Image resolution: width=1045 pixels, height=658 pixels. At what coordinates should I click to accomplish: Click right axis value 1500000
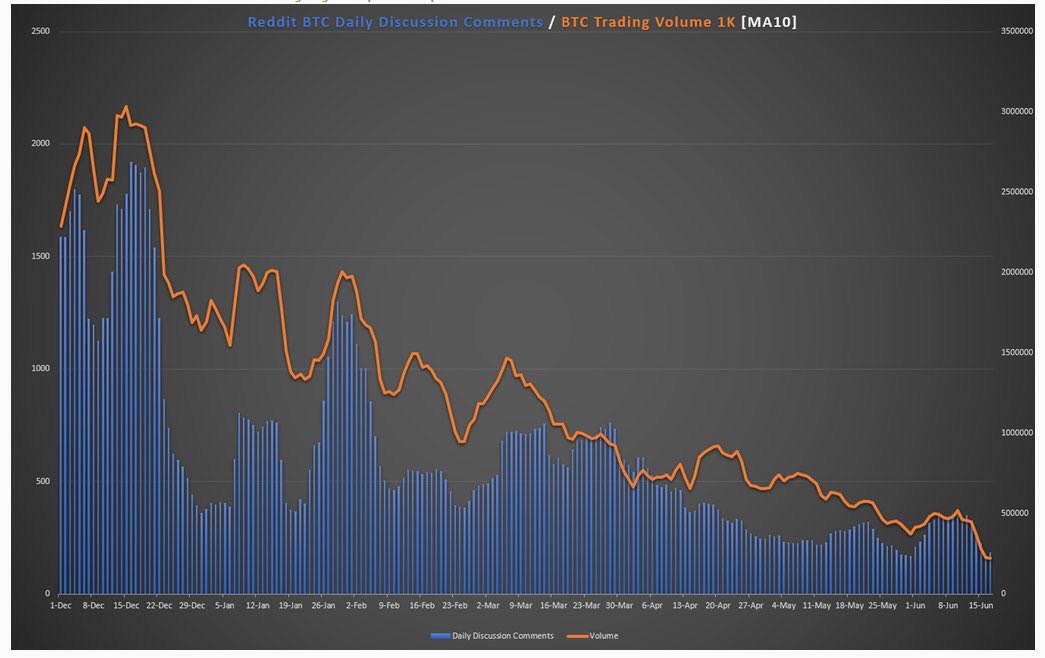click(1017, 353)
